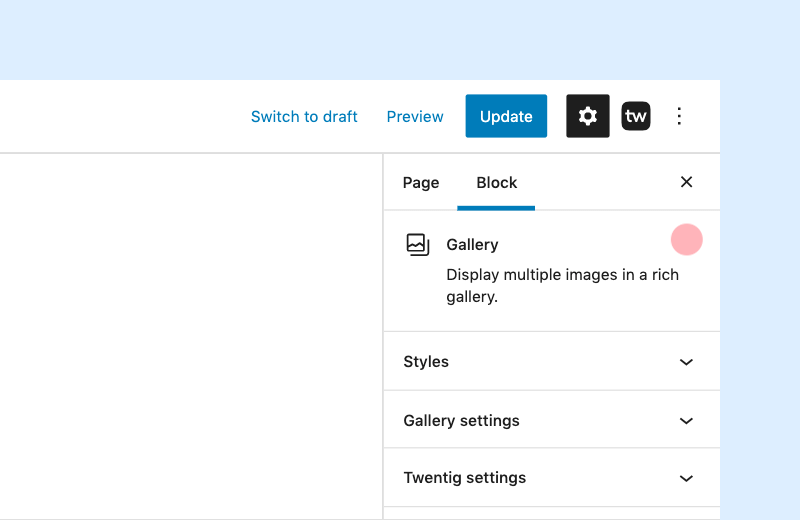Click the Twentig settings heading text
Screen dimensions: 800x520
pos(464,478)
